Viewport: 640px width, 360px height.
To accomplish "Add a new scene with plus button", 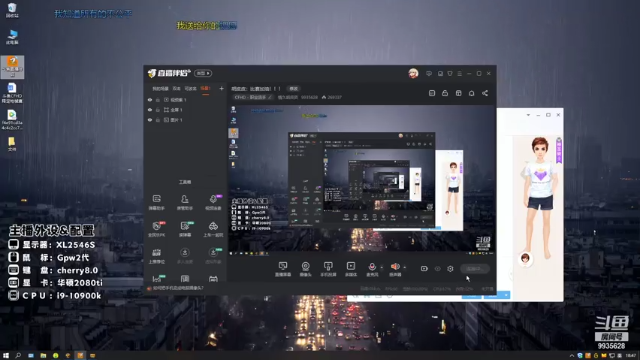I will (x=222, y=89).
